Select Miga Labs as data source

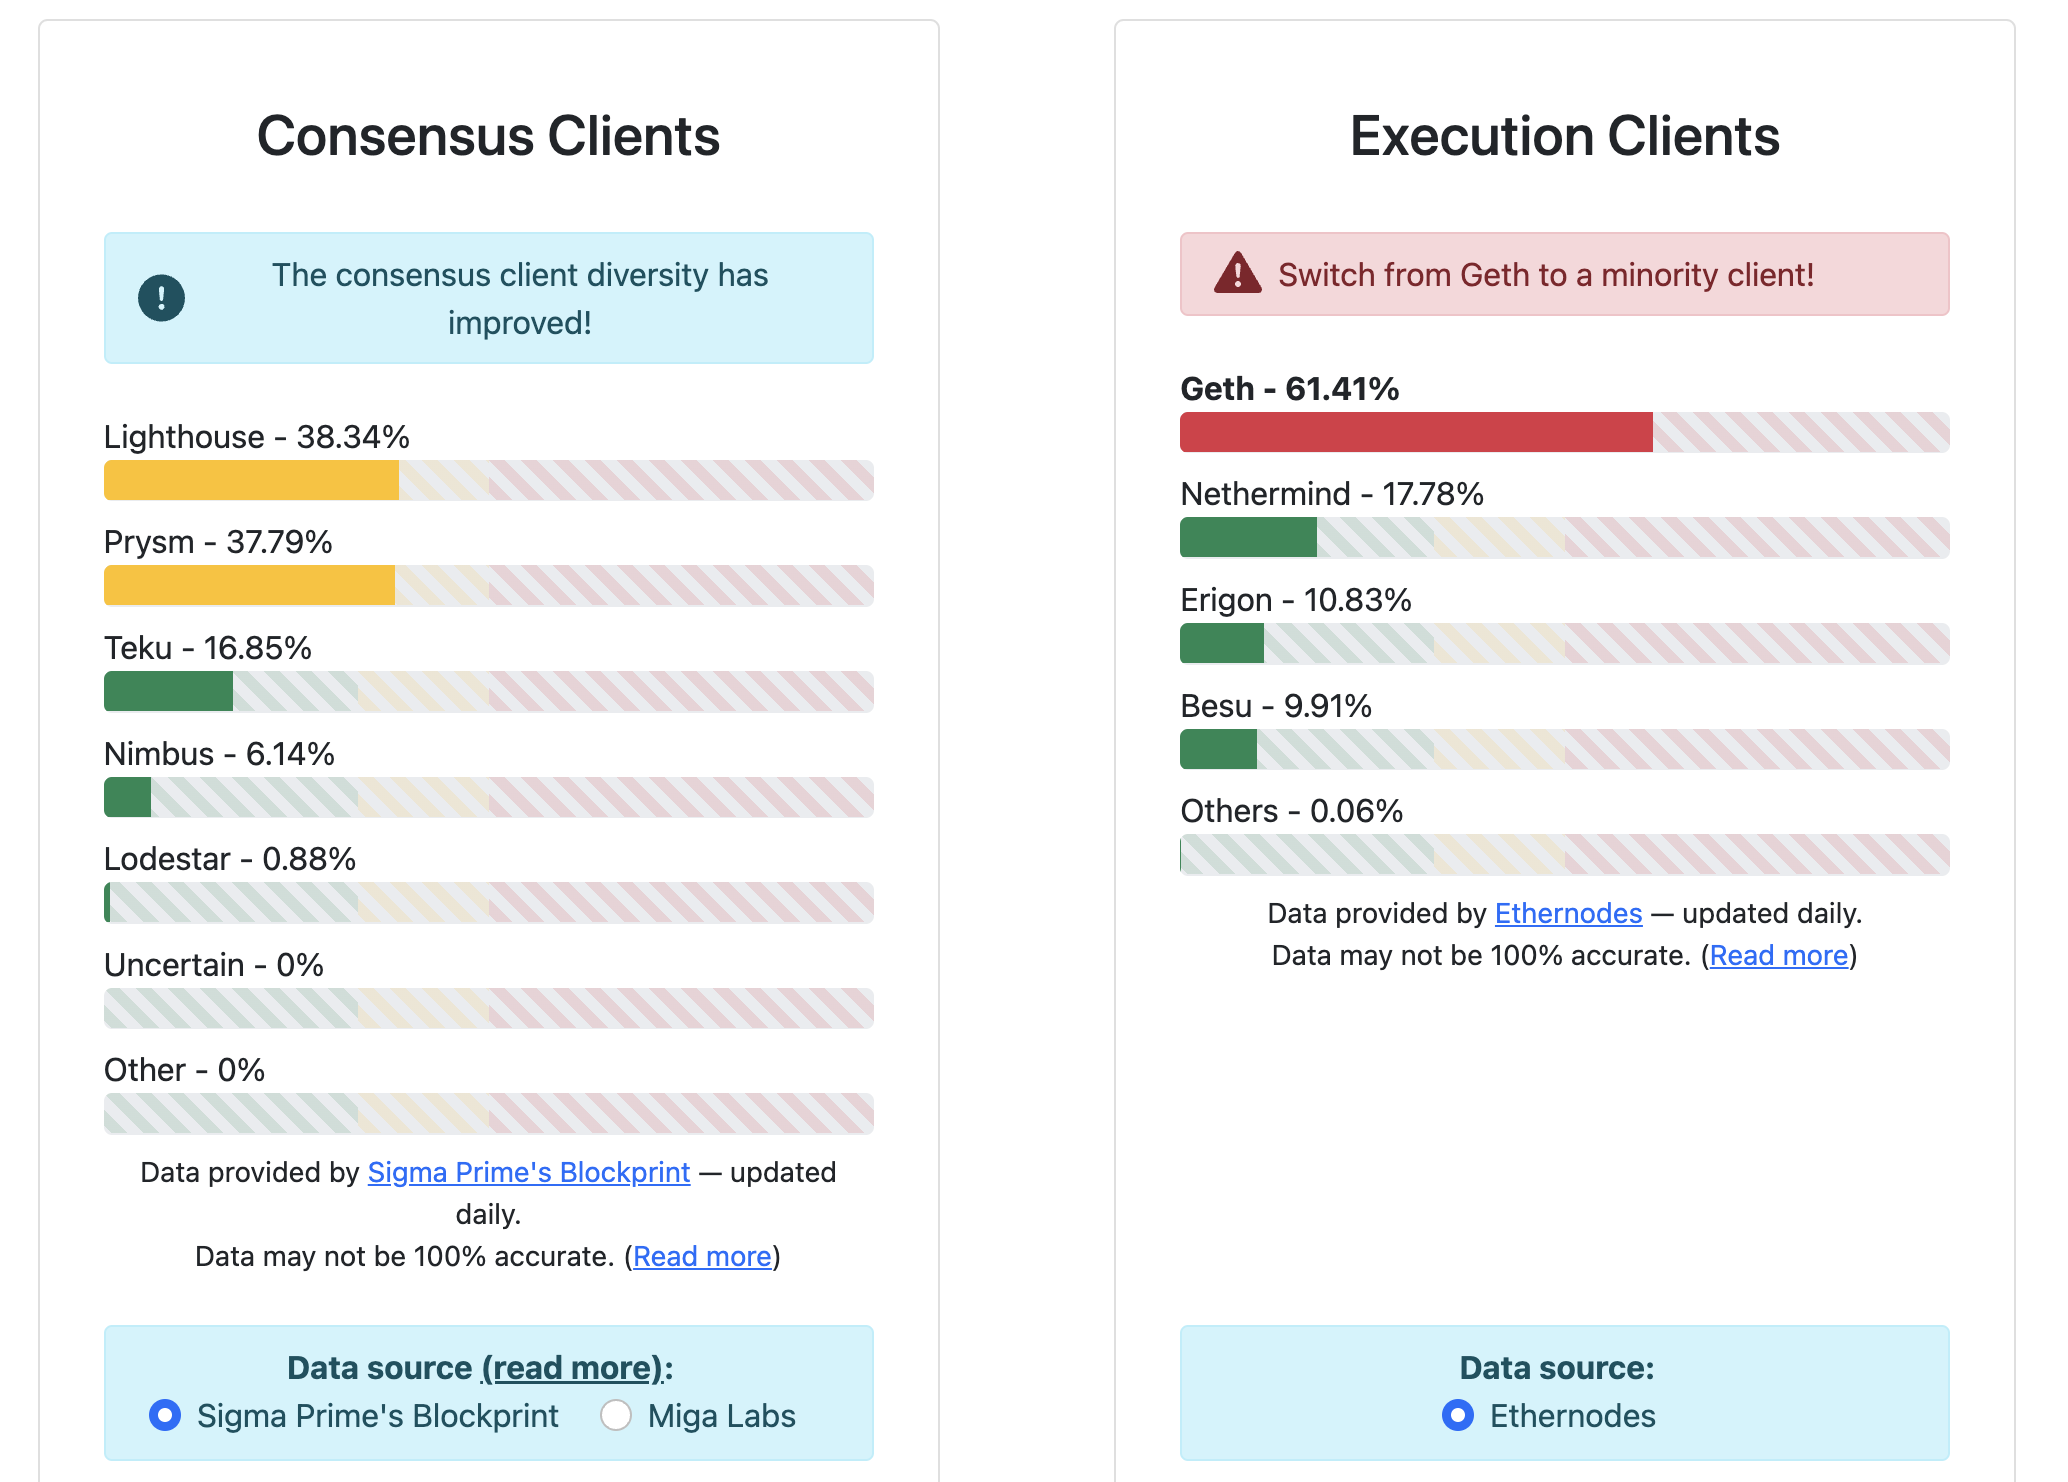(x=616, y=1415)
